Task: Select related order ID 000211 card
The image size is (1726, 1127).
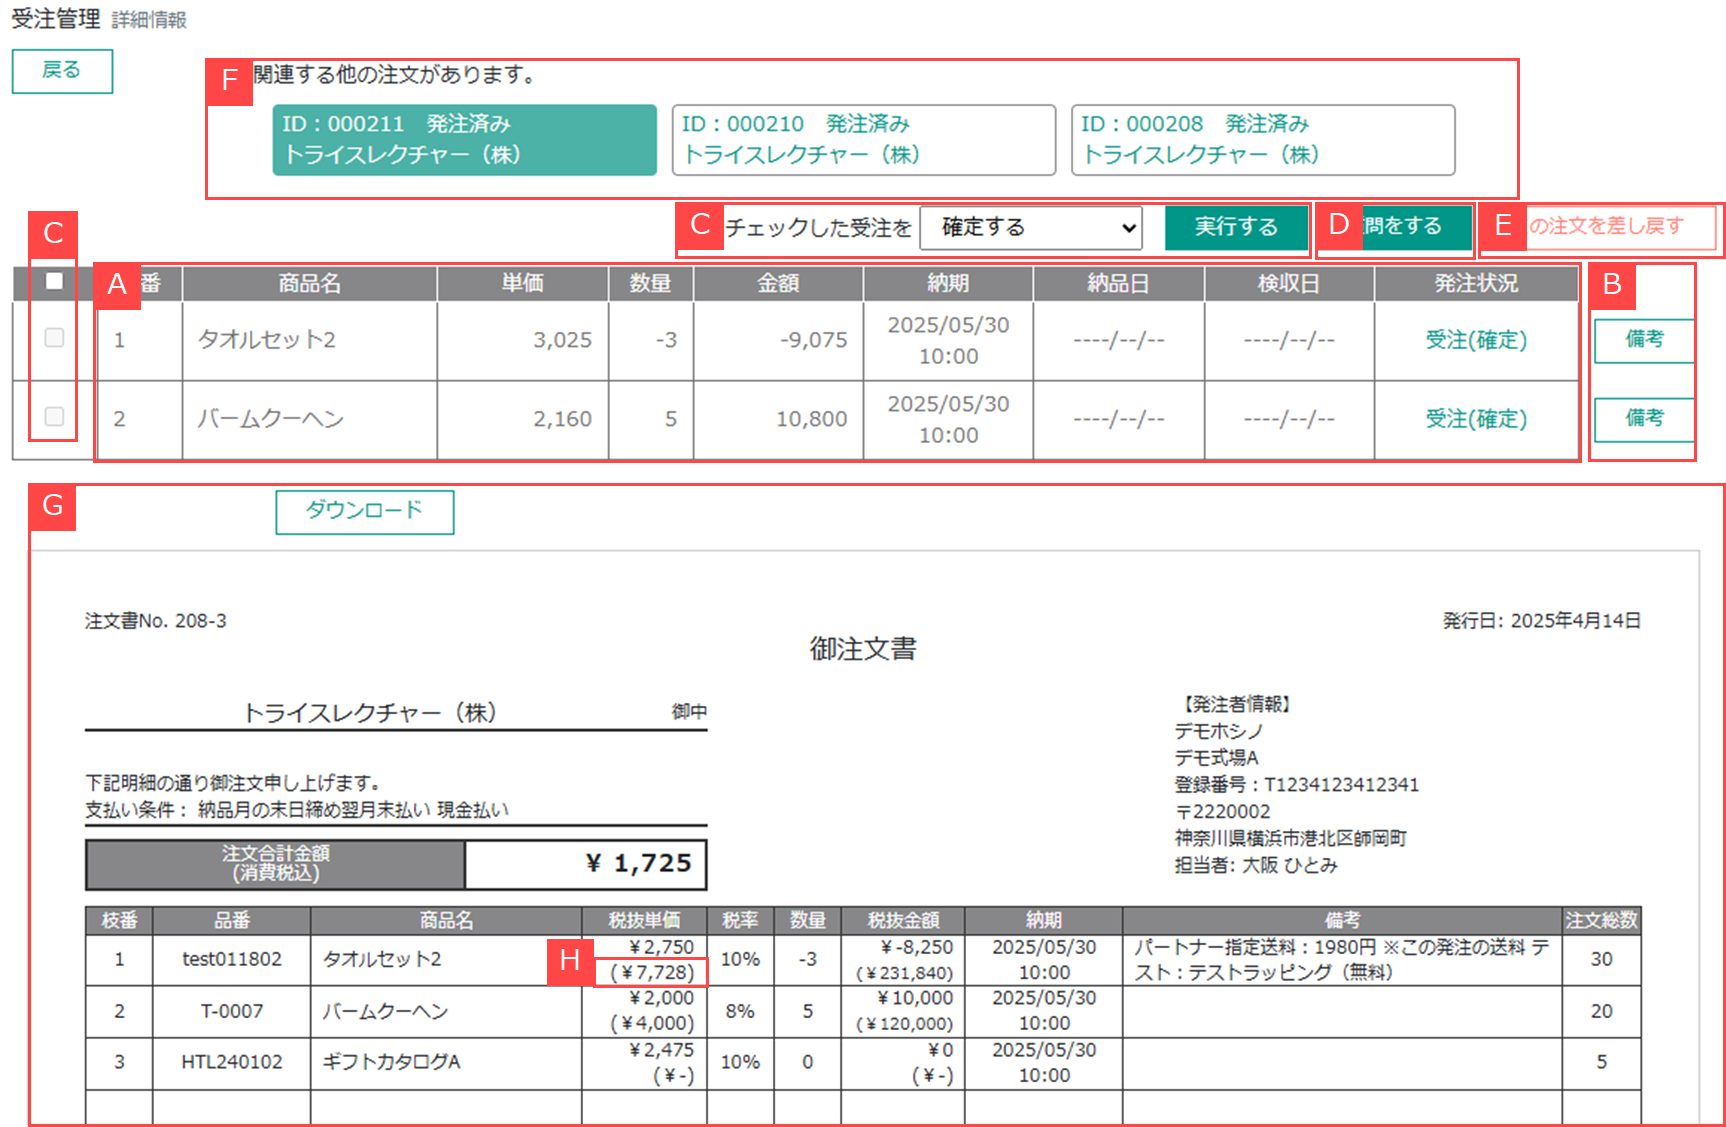Action: (464, 140)
